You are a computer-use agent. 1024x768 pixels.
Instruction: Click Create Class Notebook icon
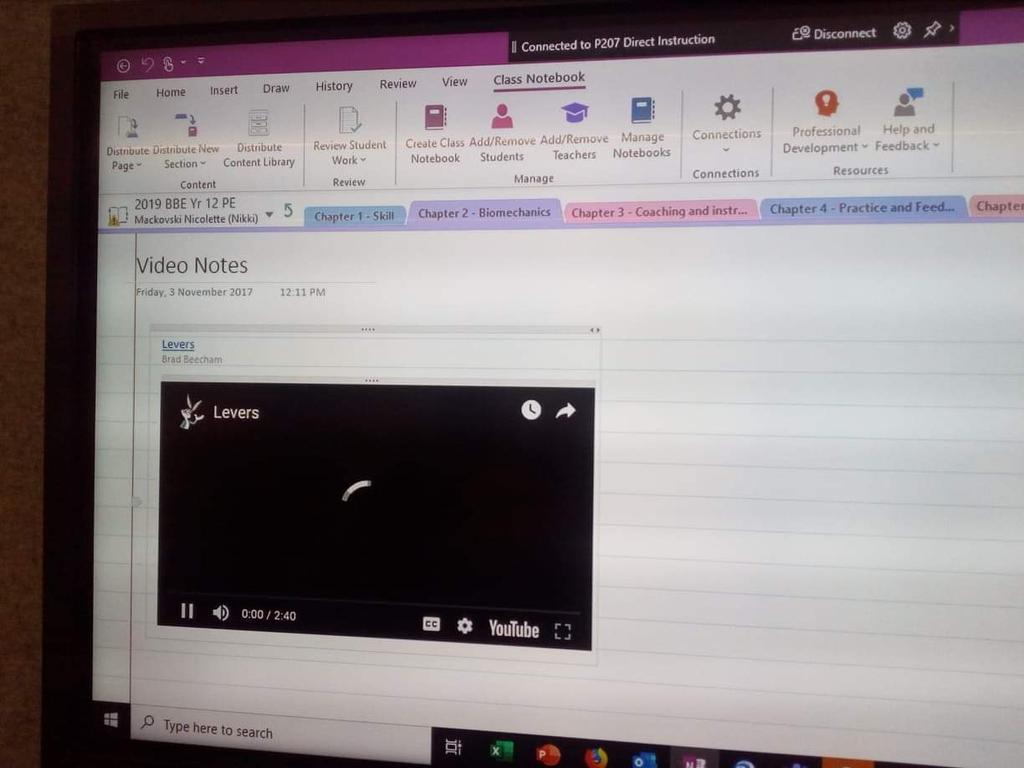[435, 118]
